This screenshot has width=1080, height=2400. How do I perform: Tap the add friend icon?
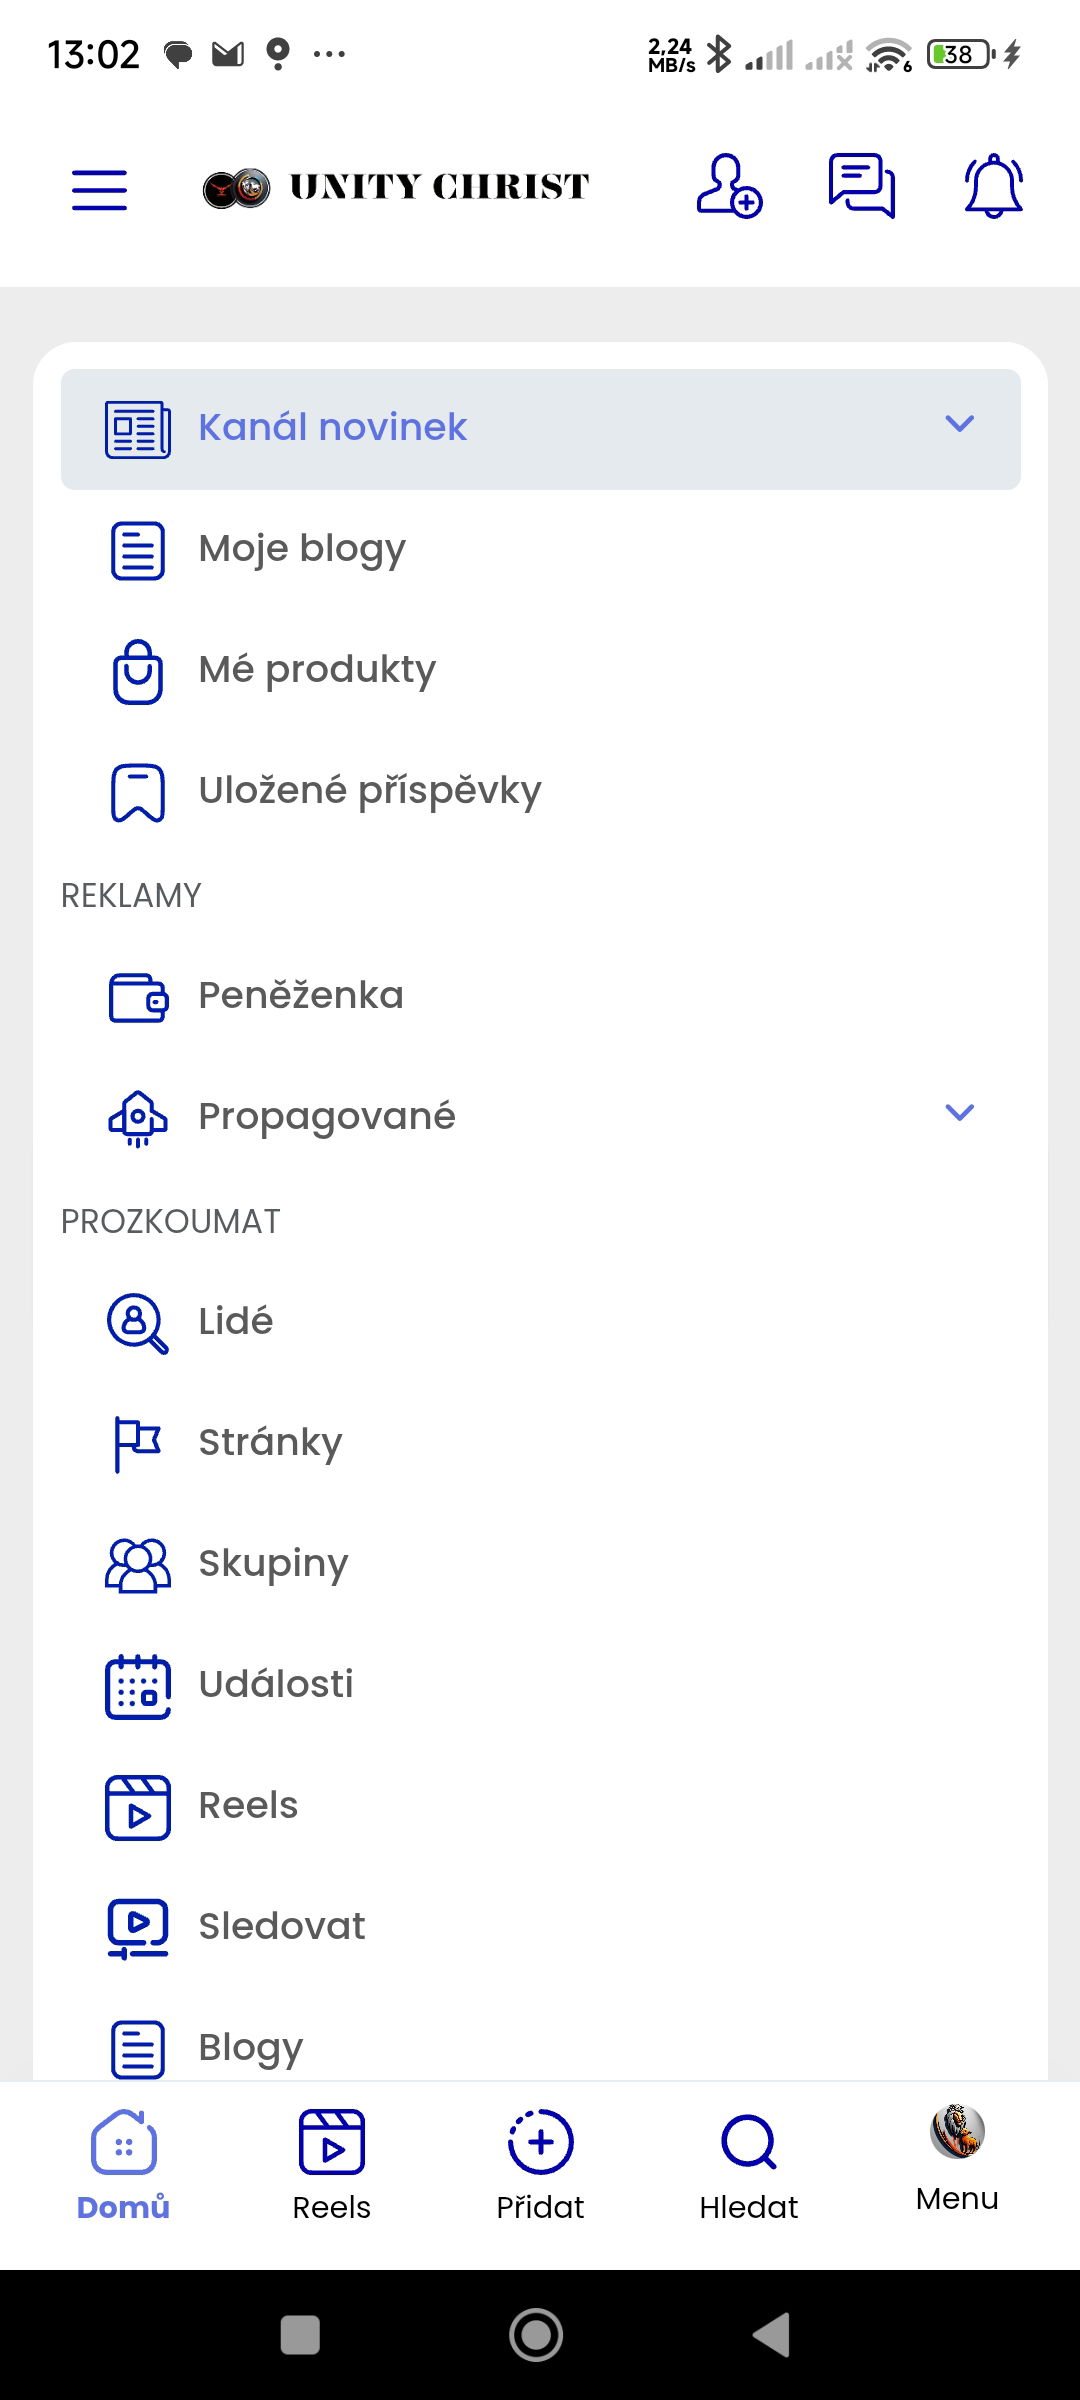pos(728,186)
